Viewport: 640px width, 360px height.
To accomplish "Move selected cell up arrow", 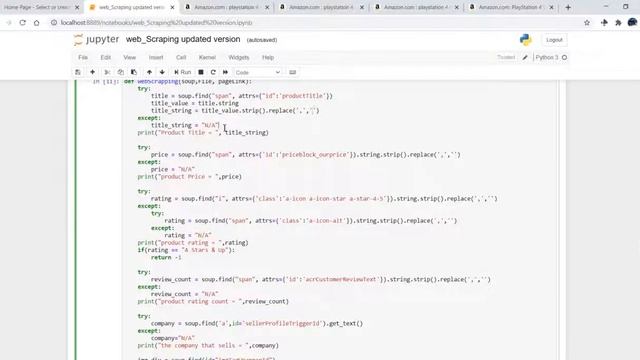I will point(149,72).
